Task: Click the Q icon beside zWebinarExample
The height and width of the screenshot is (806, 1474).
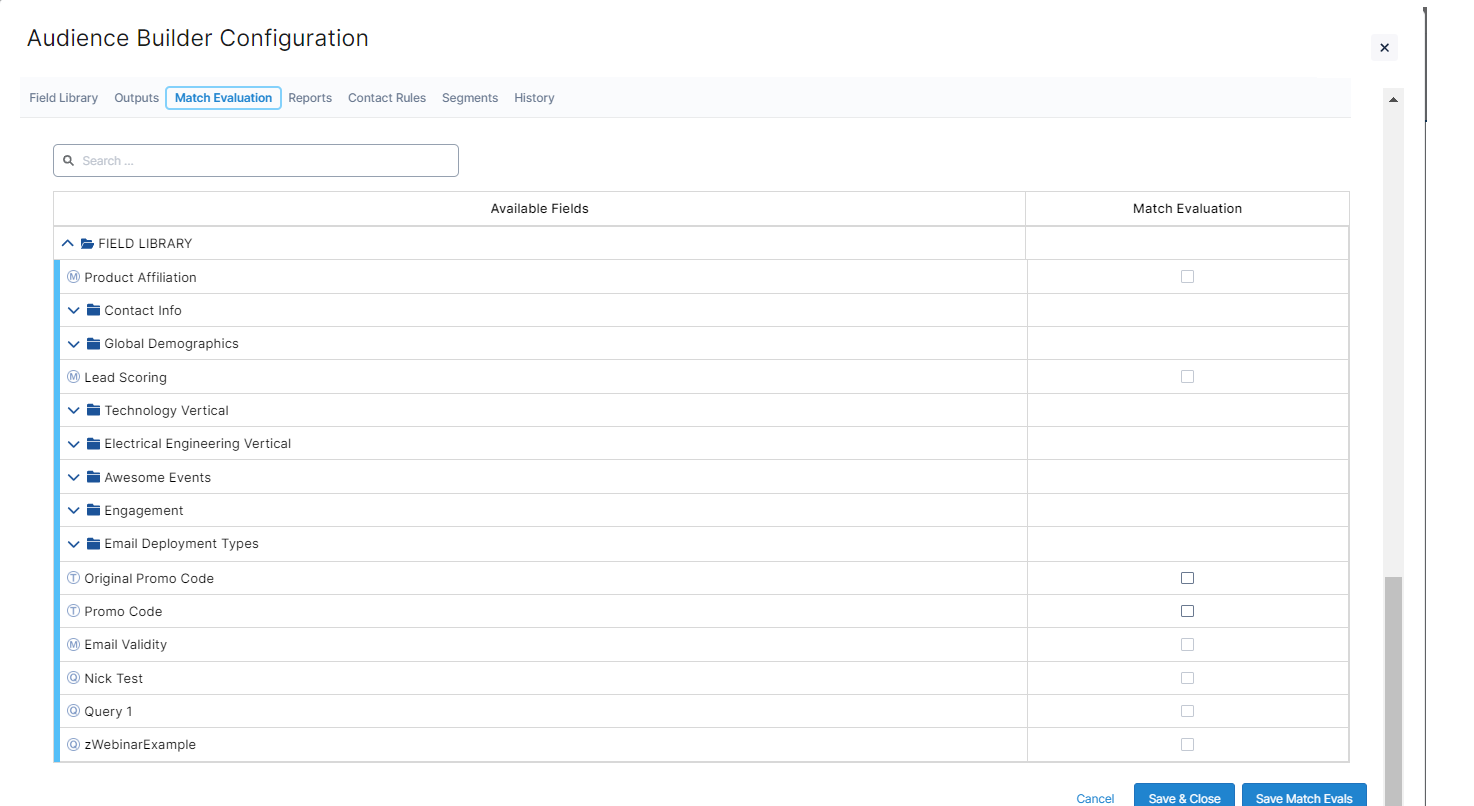Action: 73,745
